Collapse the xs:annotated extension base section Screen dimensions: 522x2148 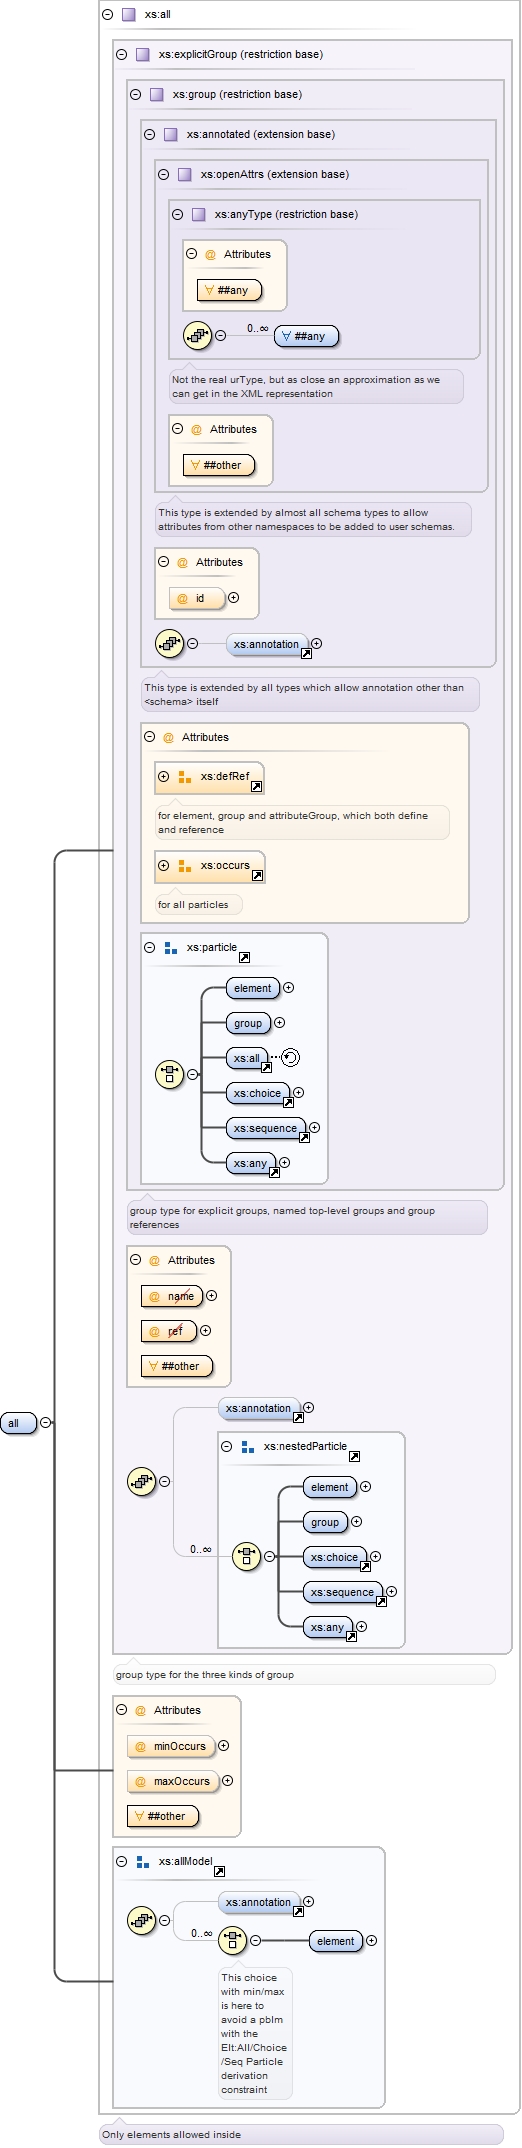[149, 134]
